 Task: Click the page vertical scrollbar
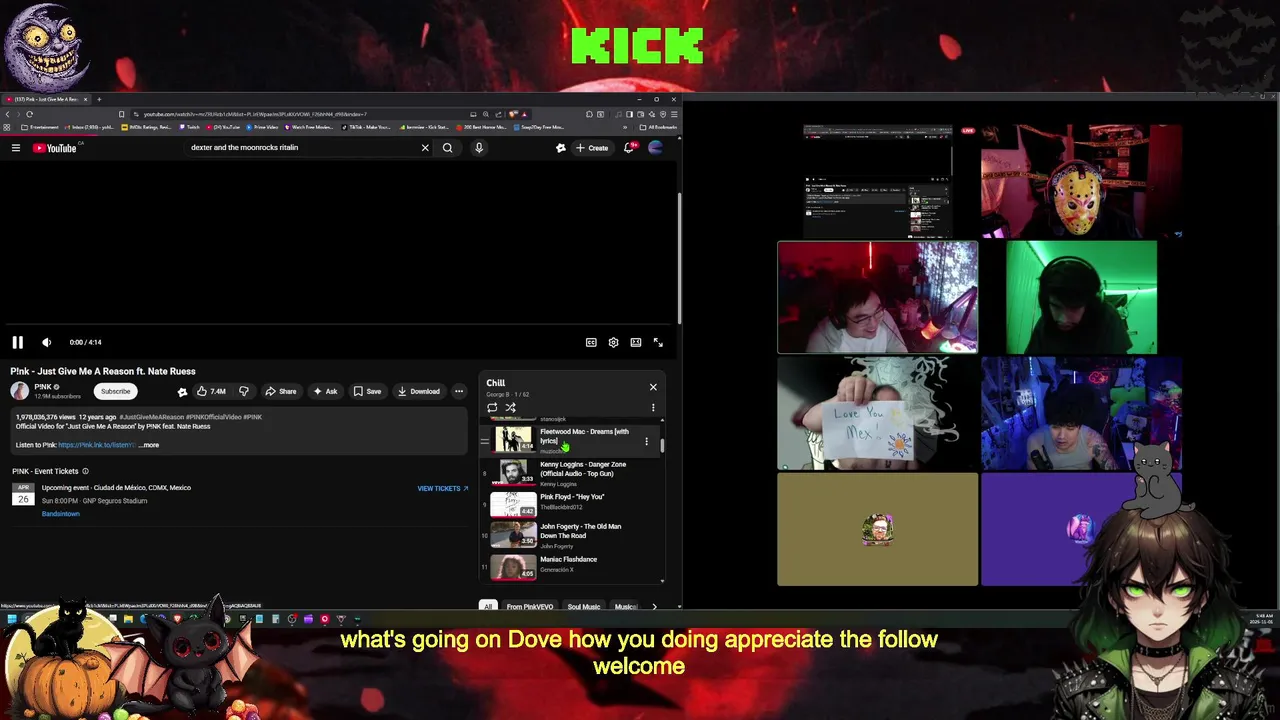pos(680,258)
